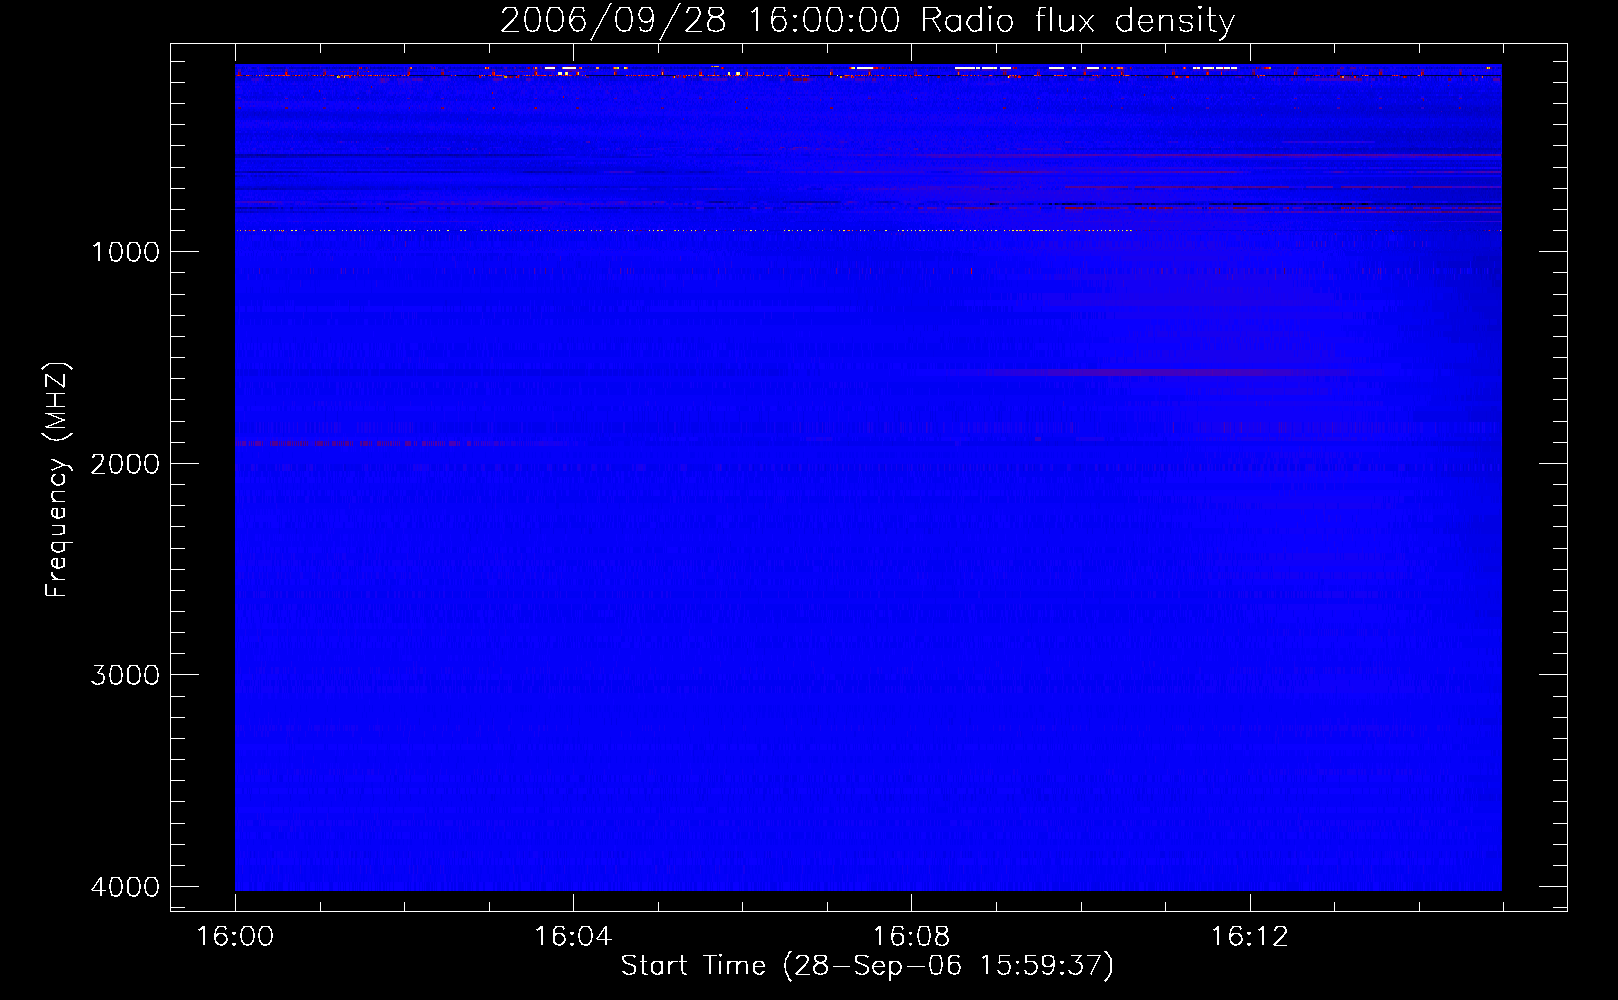Click the 16:00 time tick label
The height and width of the screenshot is (1000, 1618).
click(235, 937)
